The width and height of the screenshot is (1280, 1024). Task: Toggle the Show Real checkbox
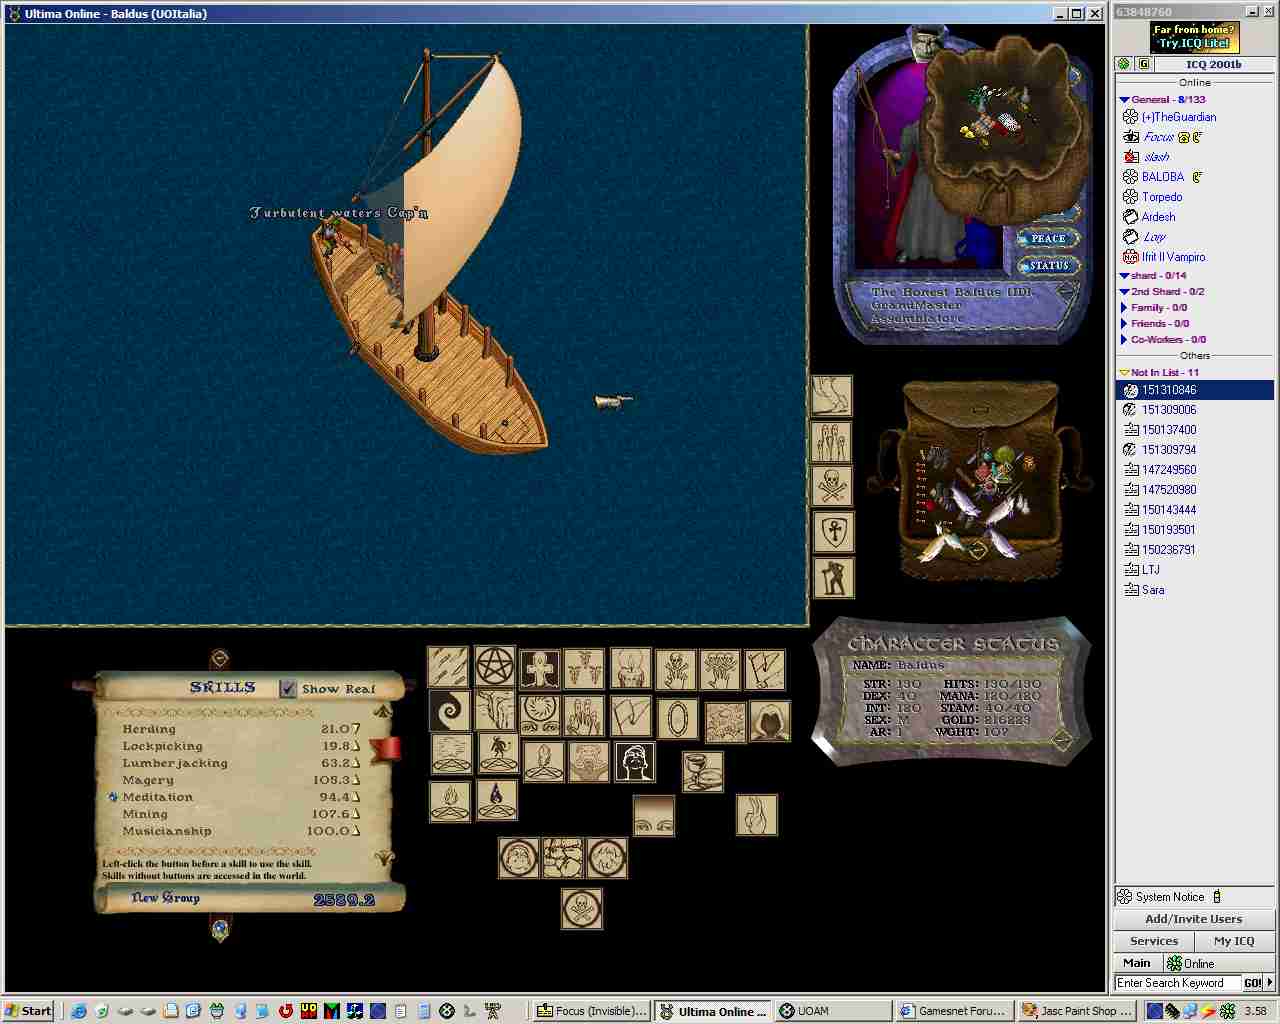click(288, 688)
